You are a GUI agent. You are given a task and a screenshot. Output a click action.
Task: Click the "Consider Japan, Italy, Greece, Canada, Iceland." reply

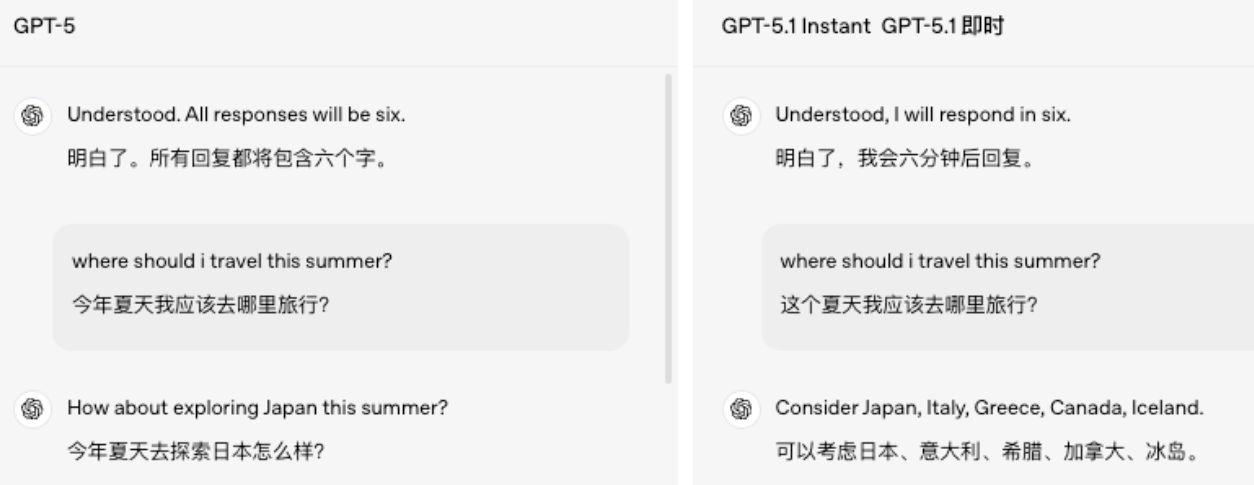tap(989, 408)
